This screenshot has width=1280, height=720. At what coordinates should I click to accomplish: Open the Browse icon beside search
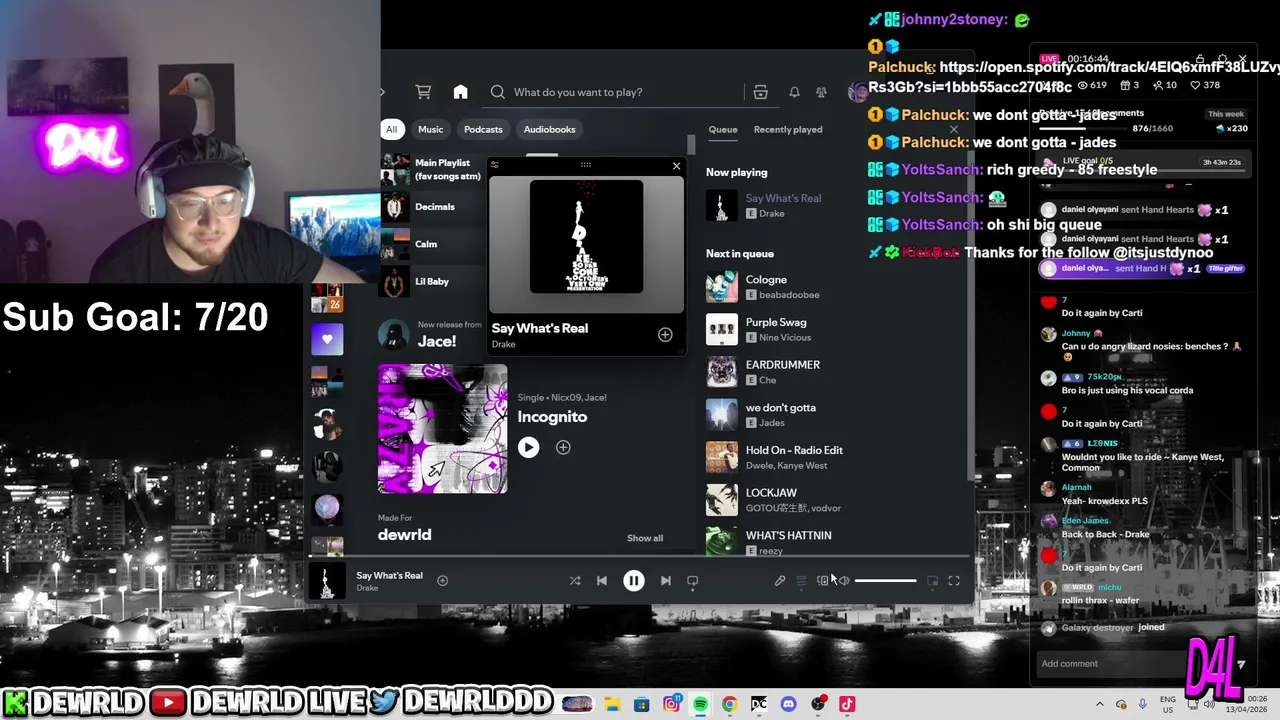point(760,92)
